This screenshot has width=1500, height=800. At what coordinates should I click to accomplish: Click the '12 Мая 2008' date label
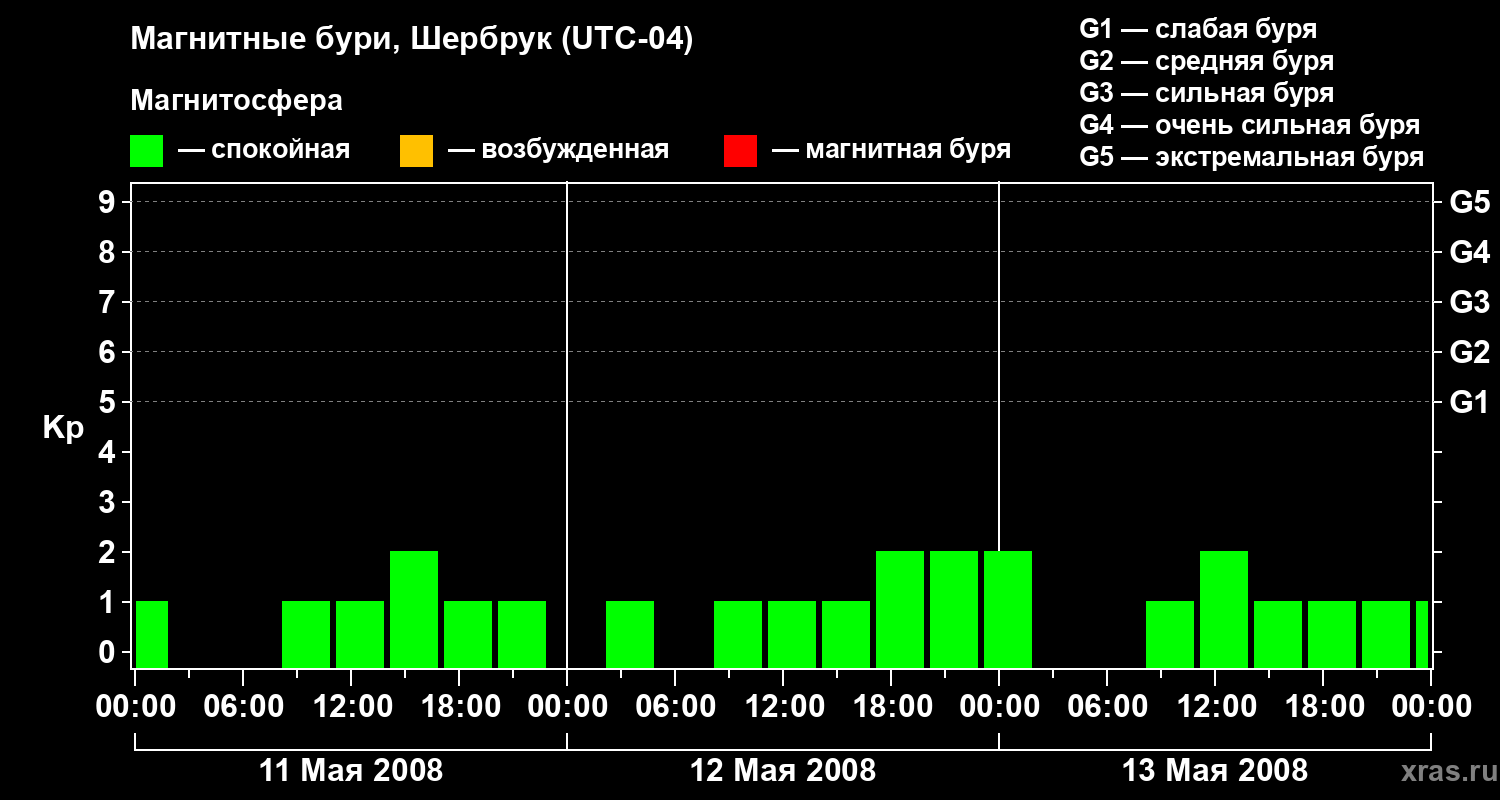tap(783, 771)
